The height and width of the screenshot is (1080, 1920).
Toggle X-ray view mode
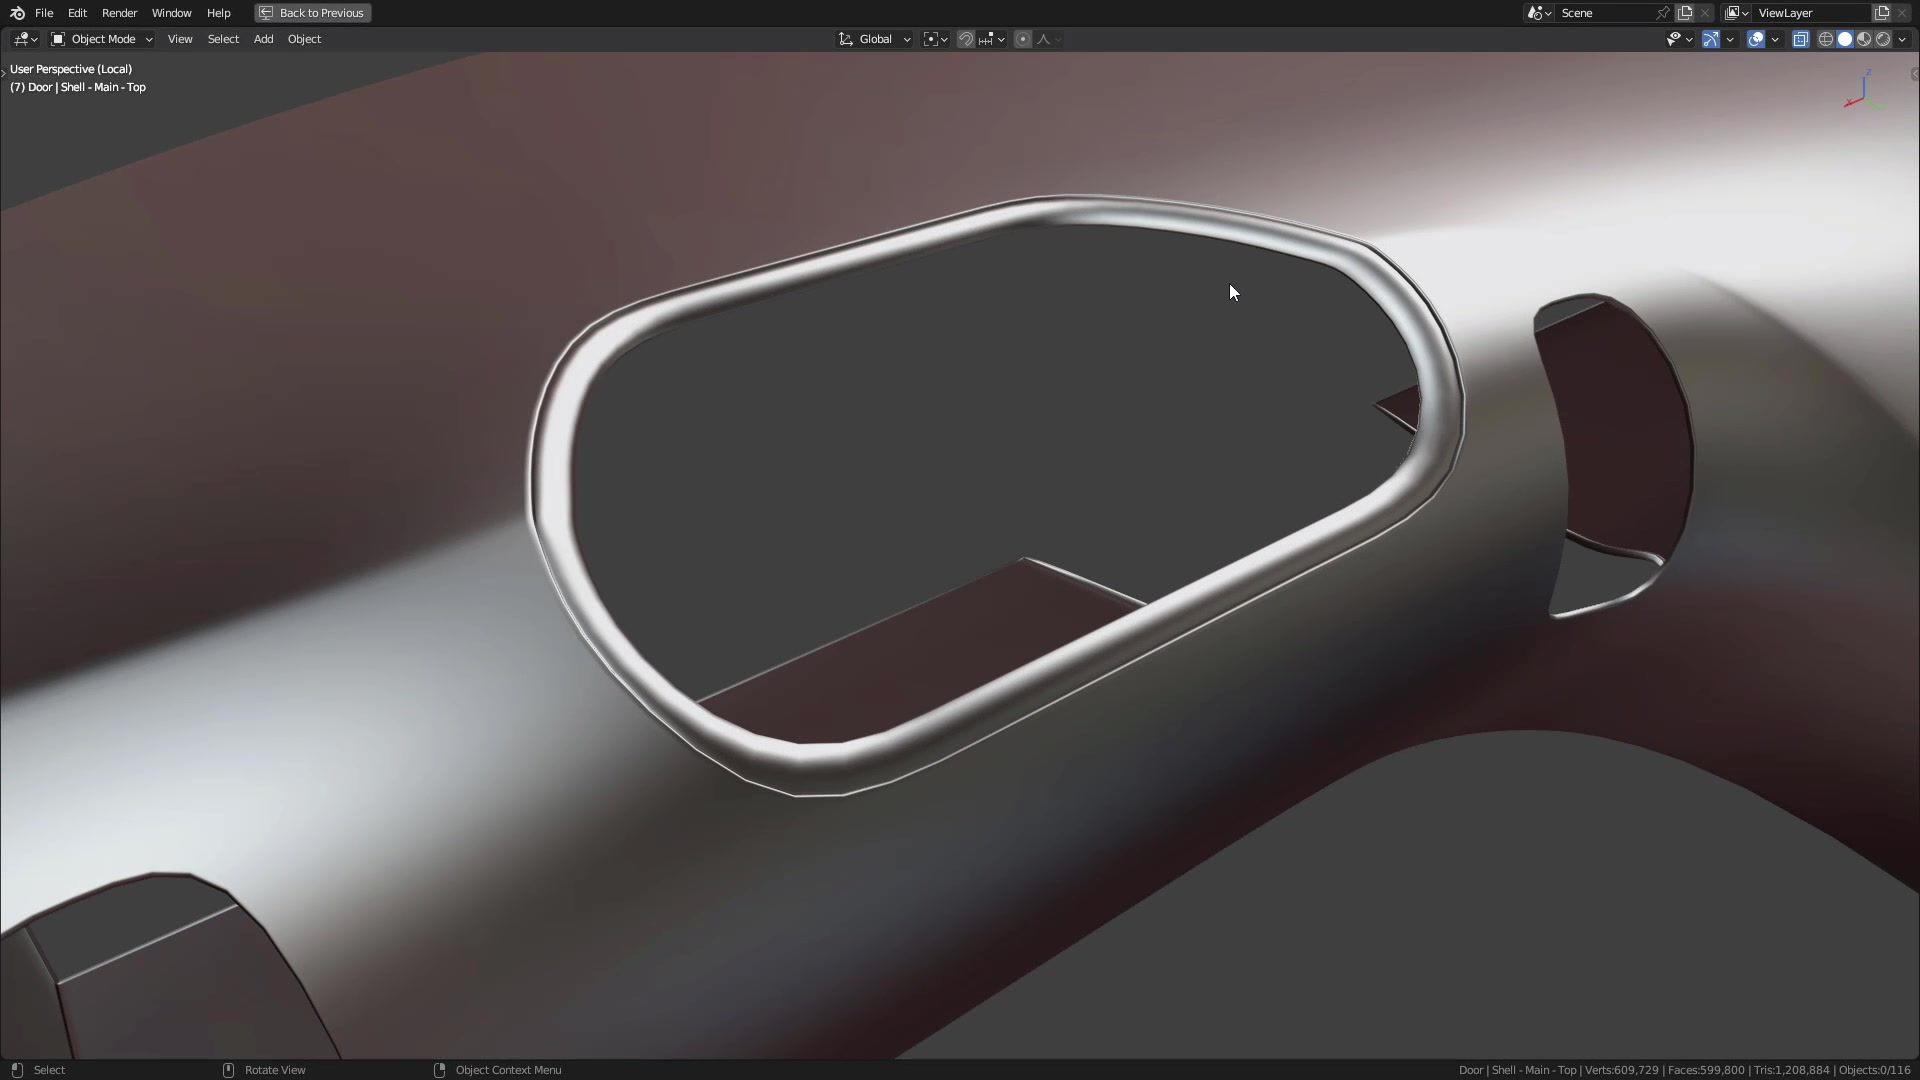pos(1800,39)
